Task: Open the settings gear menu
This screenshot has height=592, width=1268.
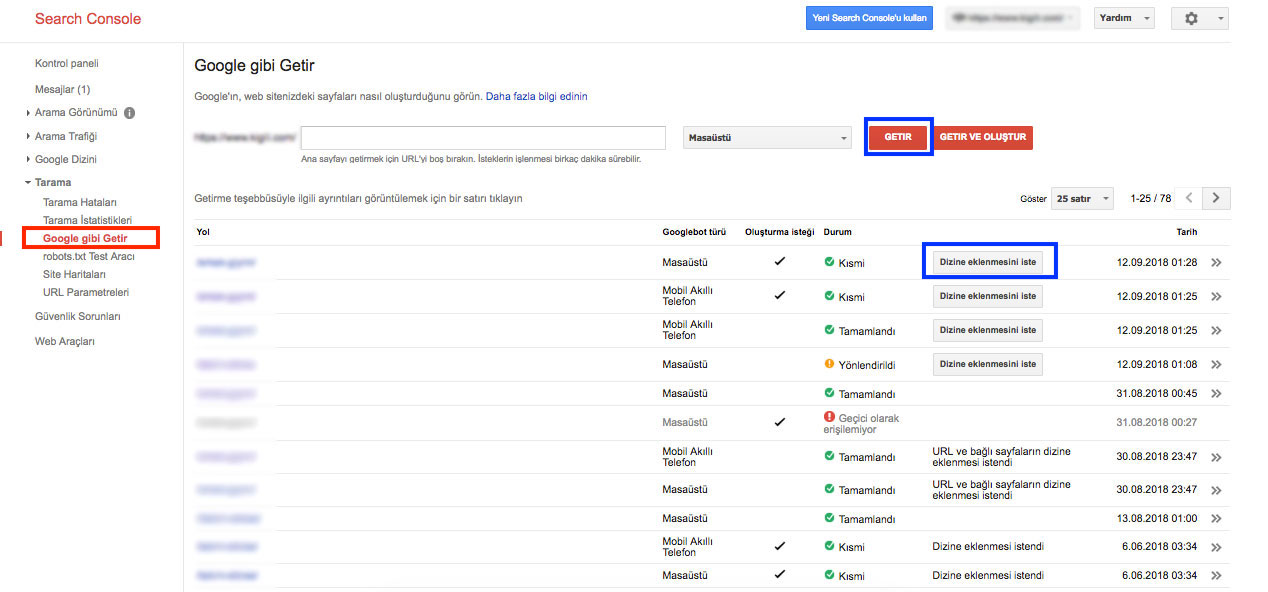Action: coord(1199,18)
